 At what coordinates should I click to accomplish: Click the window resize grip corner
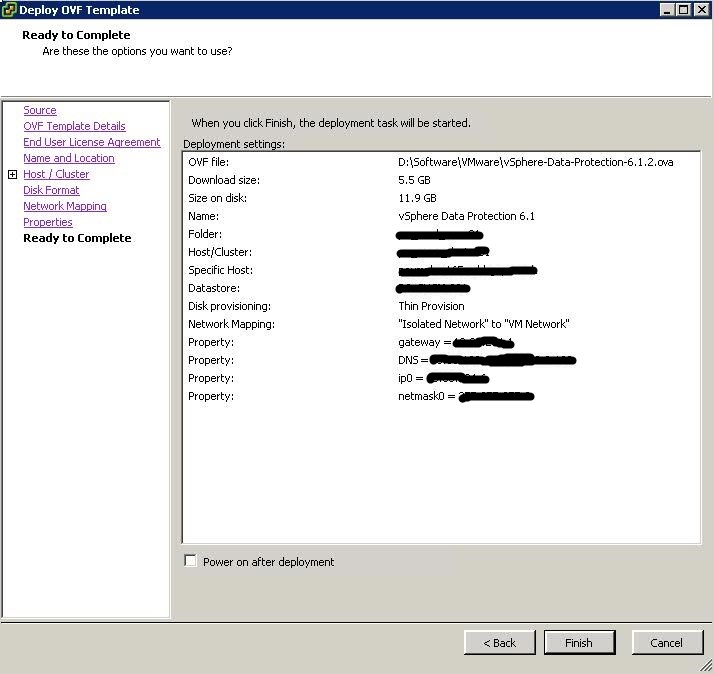(707, 667)
